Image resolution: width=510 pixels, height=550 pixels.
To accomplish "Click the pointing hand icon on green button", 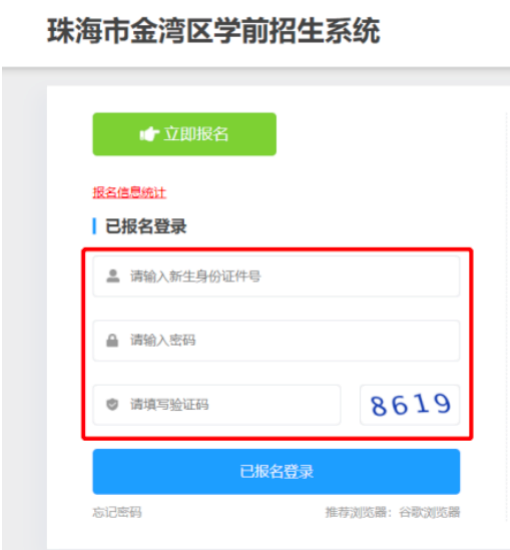I will click(x=149, y=134).
